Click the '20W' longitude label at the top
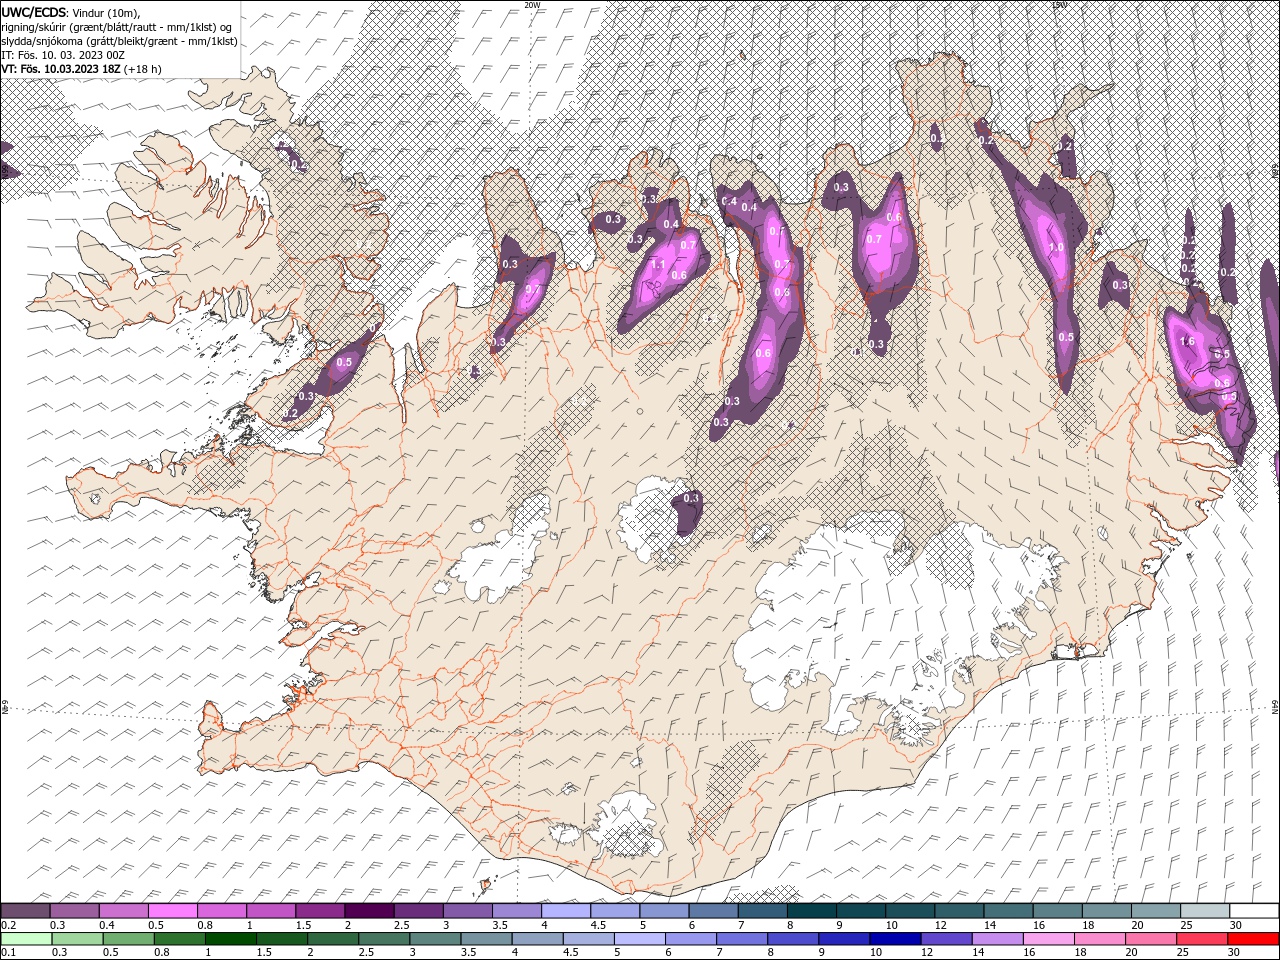 [x=532, y=5]
